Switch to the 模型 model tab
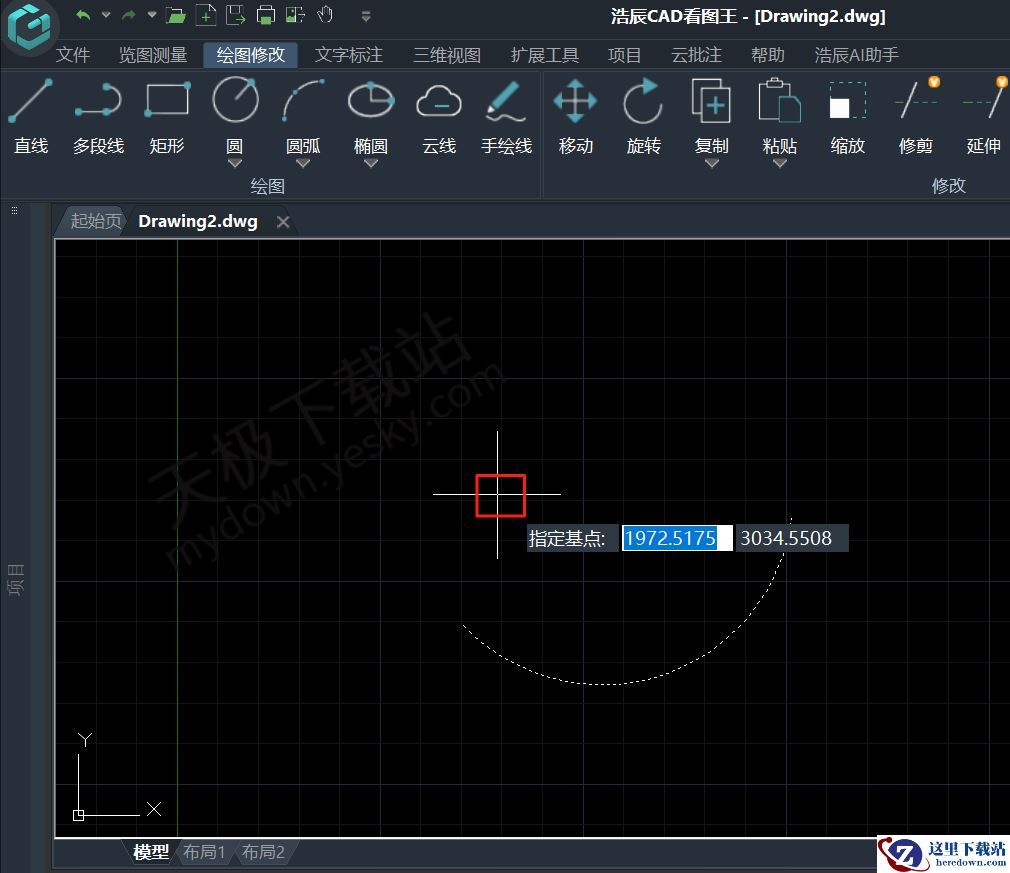Image resolution: width=1010 pixels, height=873 pixels. (151, 852)
